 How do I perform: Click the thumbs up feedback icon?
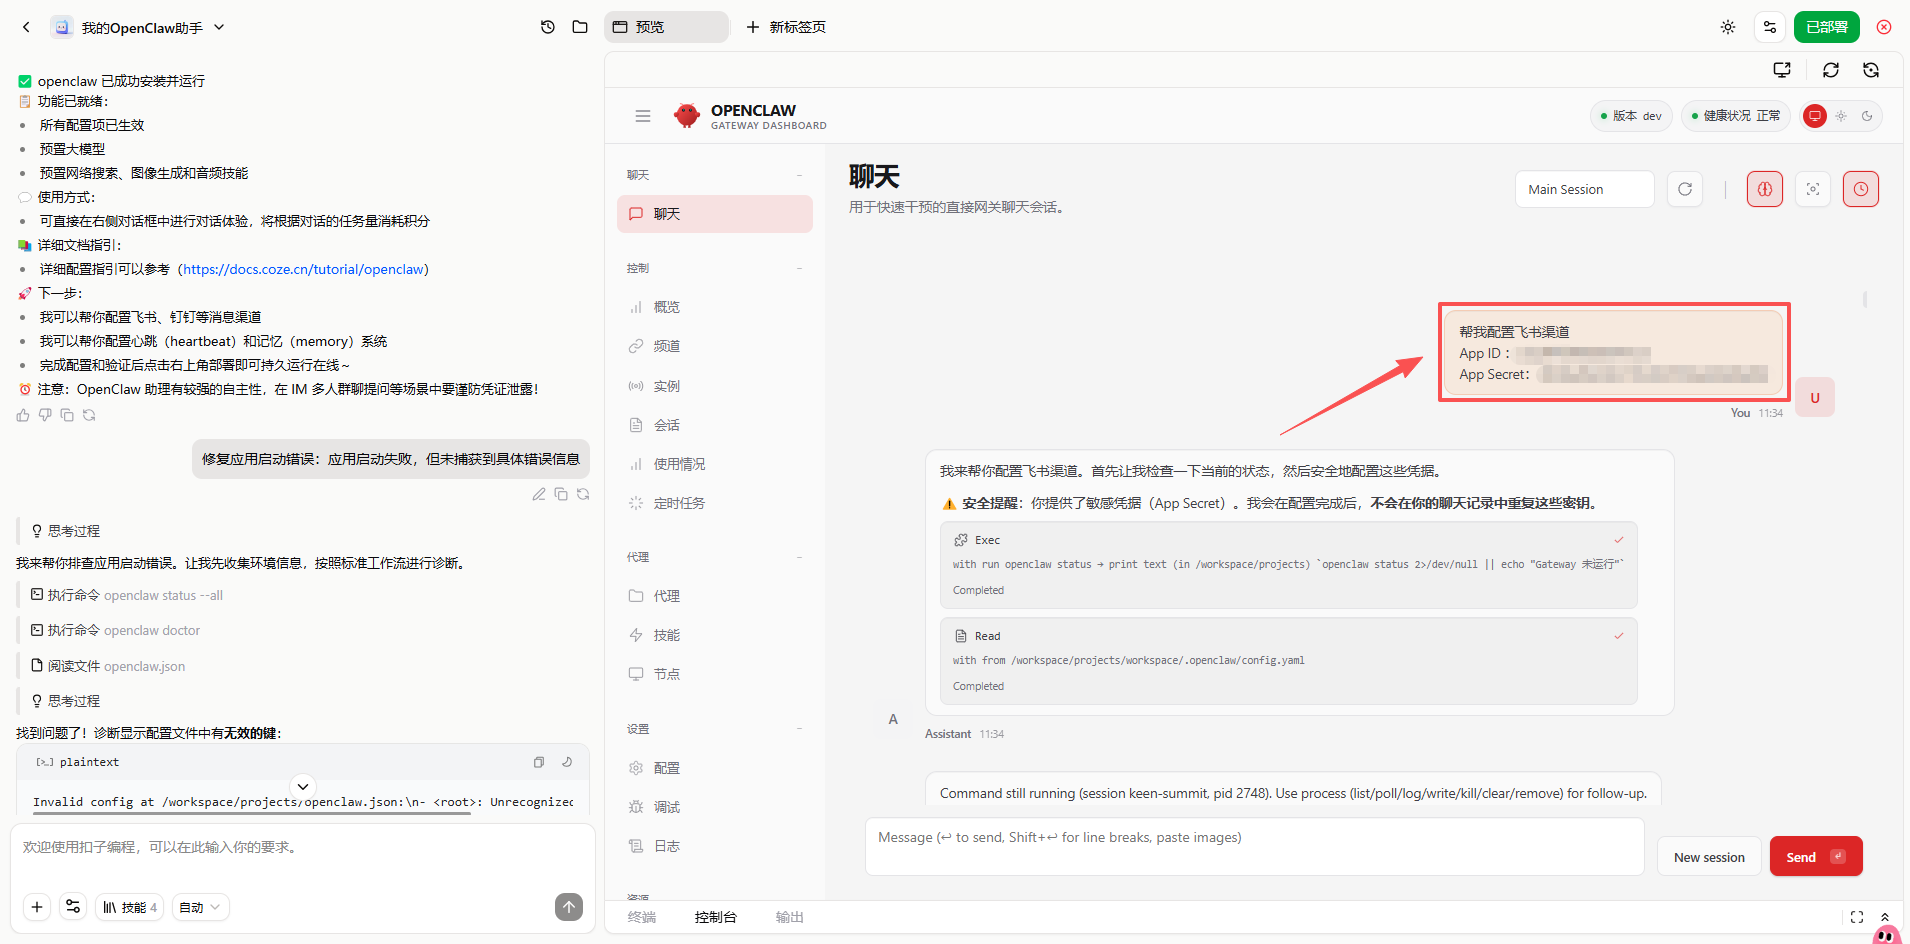(x=23, y=415)
